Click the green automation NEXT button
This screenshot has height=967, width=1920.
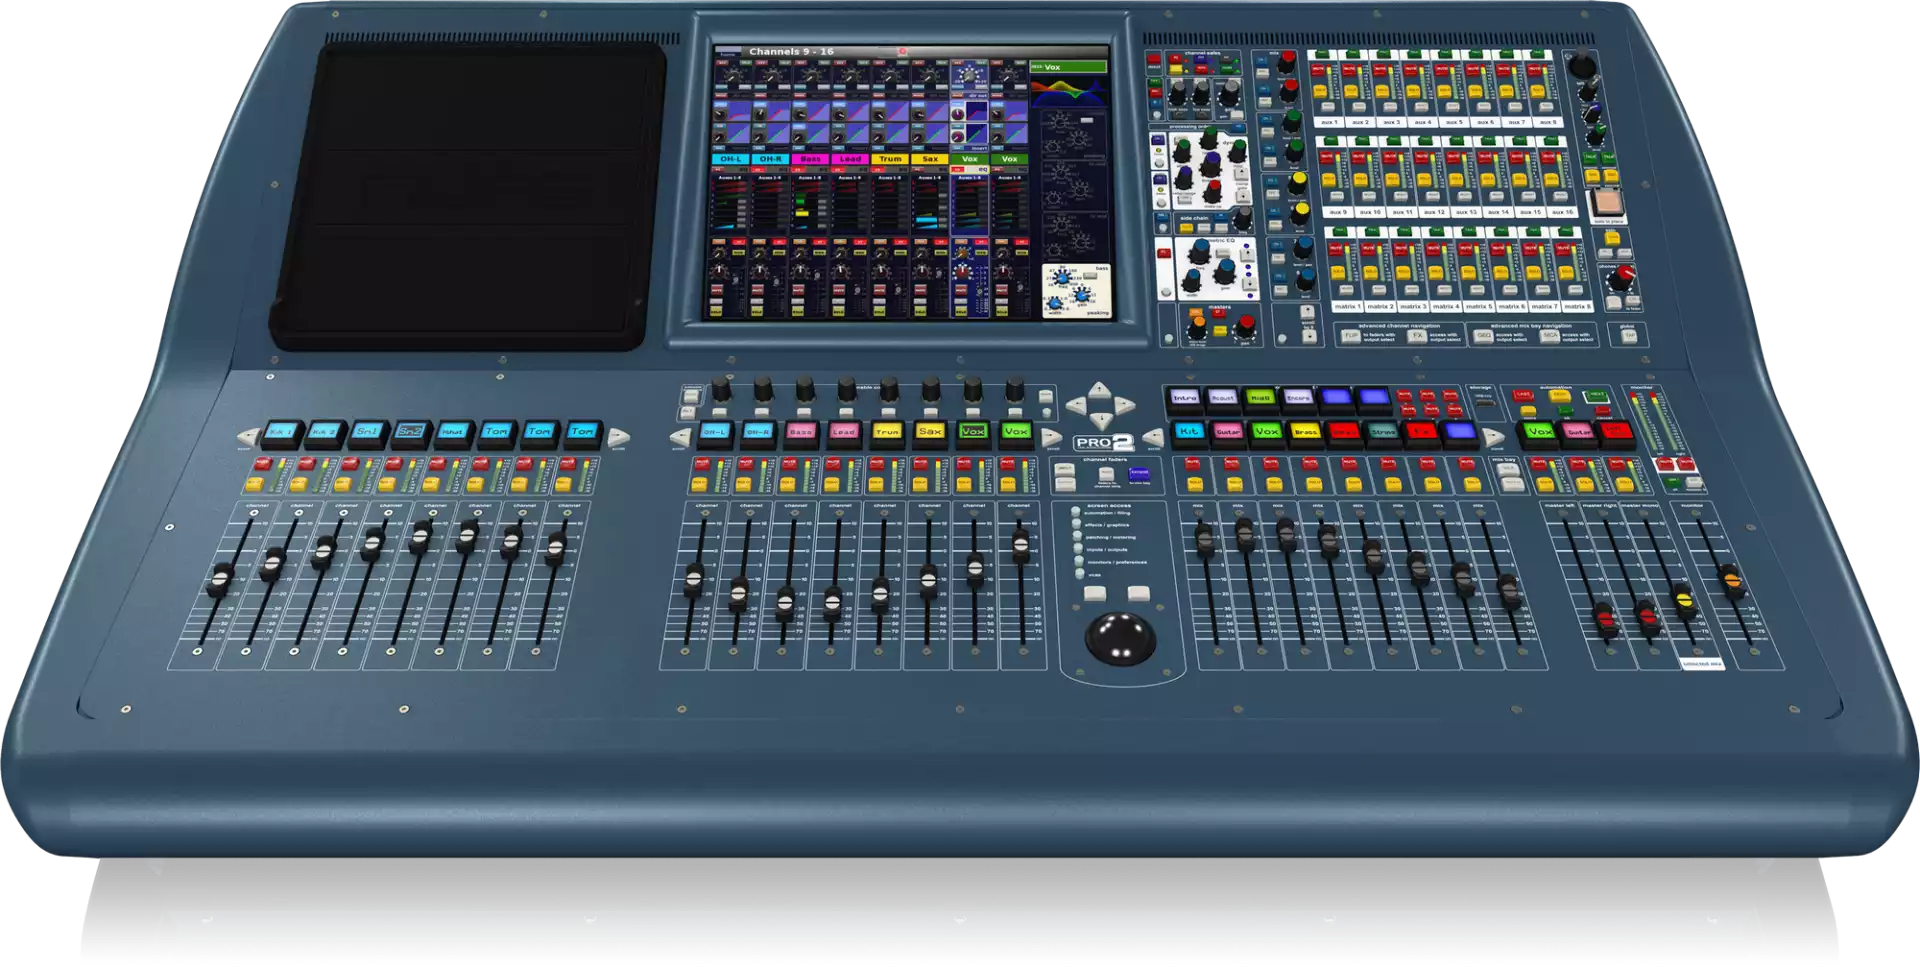coord(1596,396)
